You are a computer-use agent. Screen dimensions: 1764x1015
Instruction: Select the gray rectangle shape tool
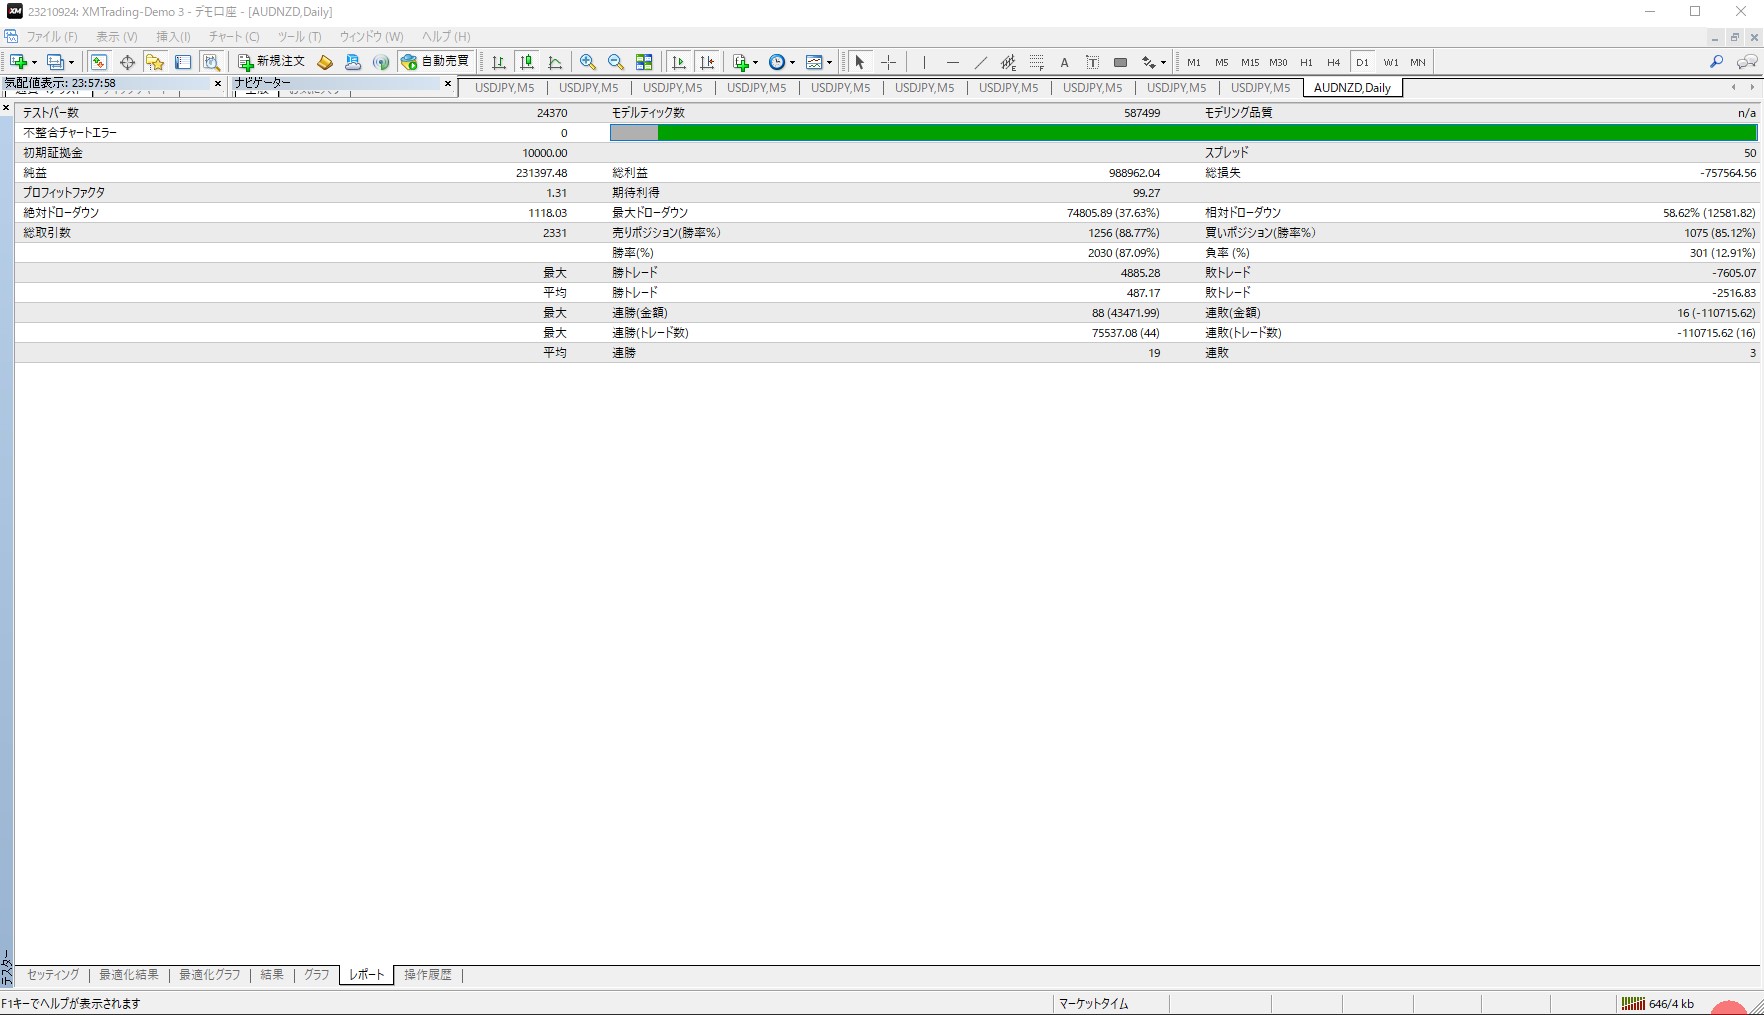pos(1120,62)
